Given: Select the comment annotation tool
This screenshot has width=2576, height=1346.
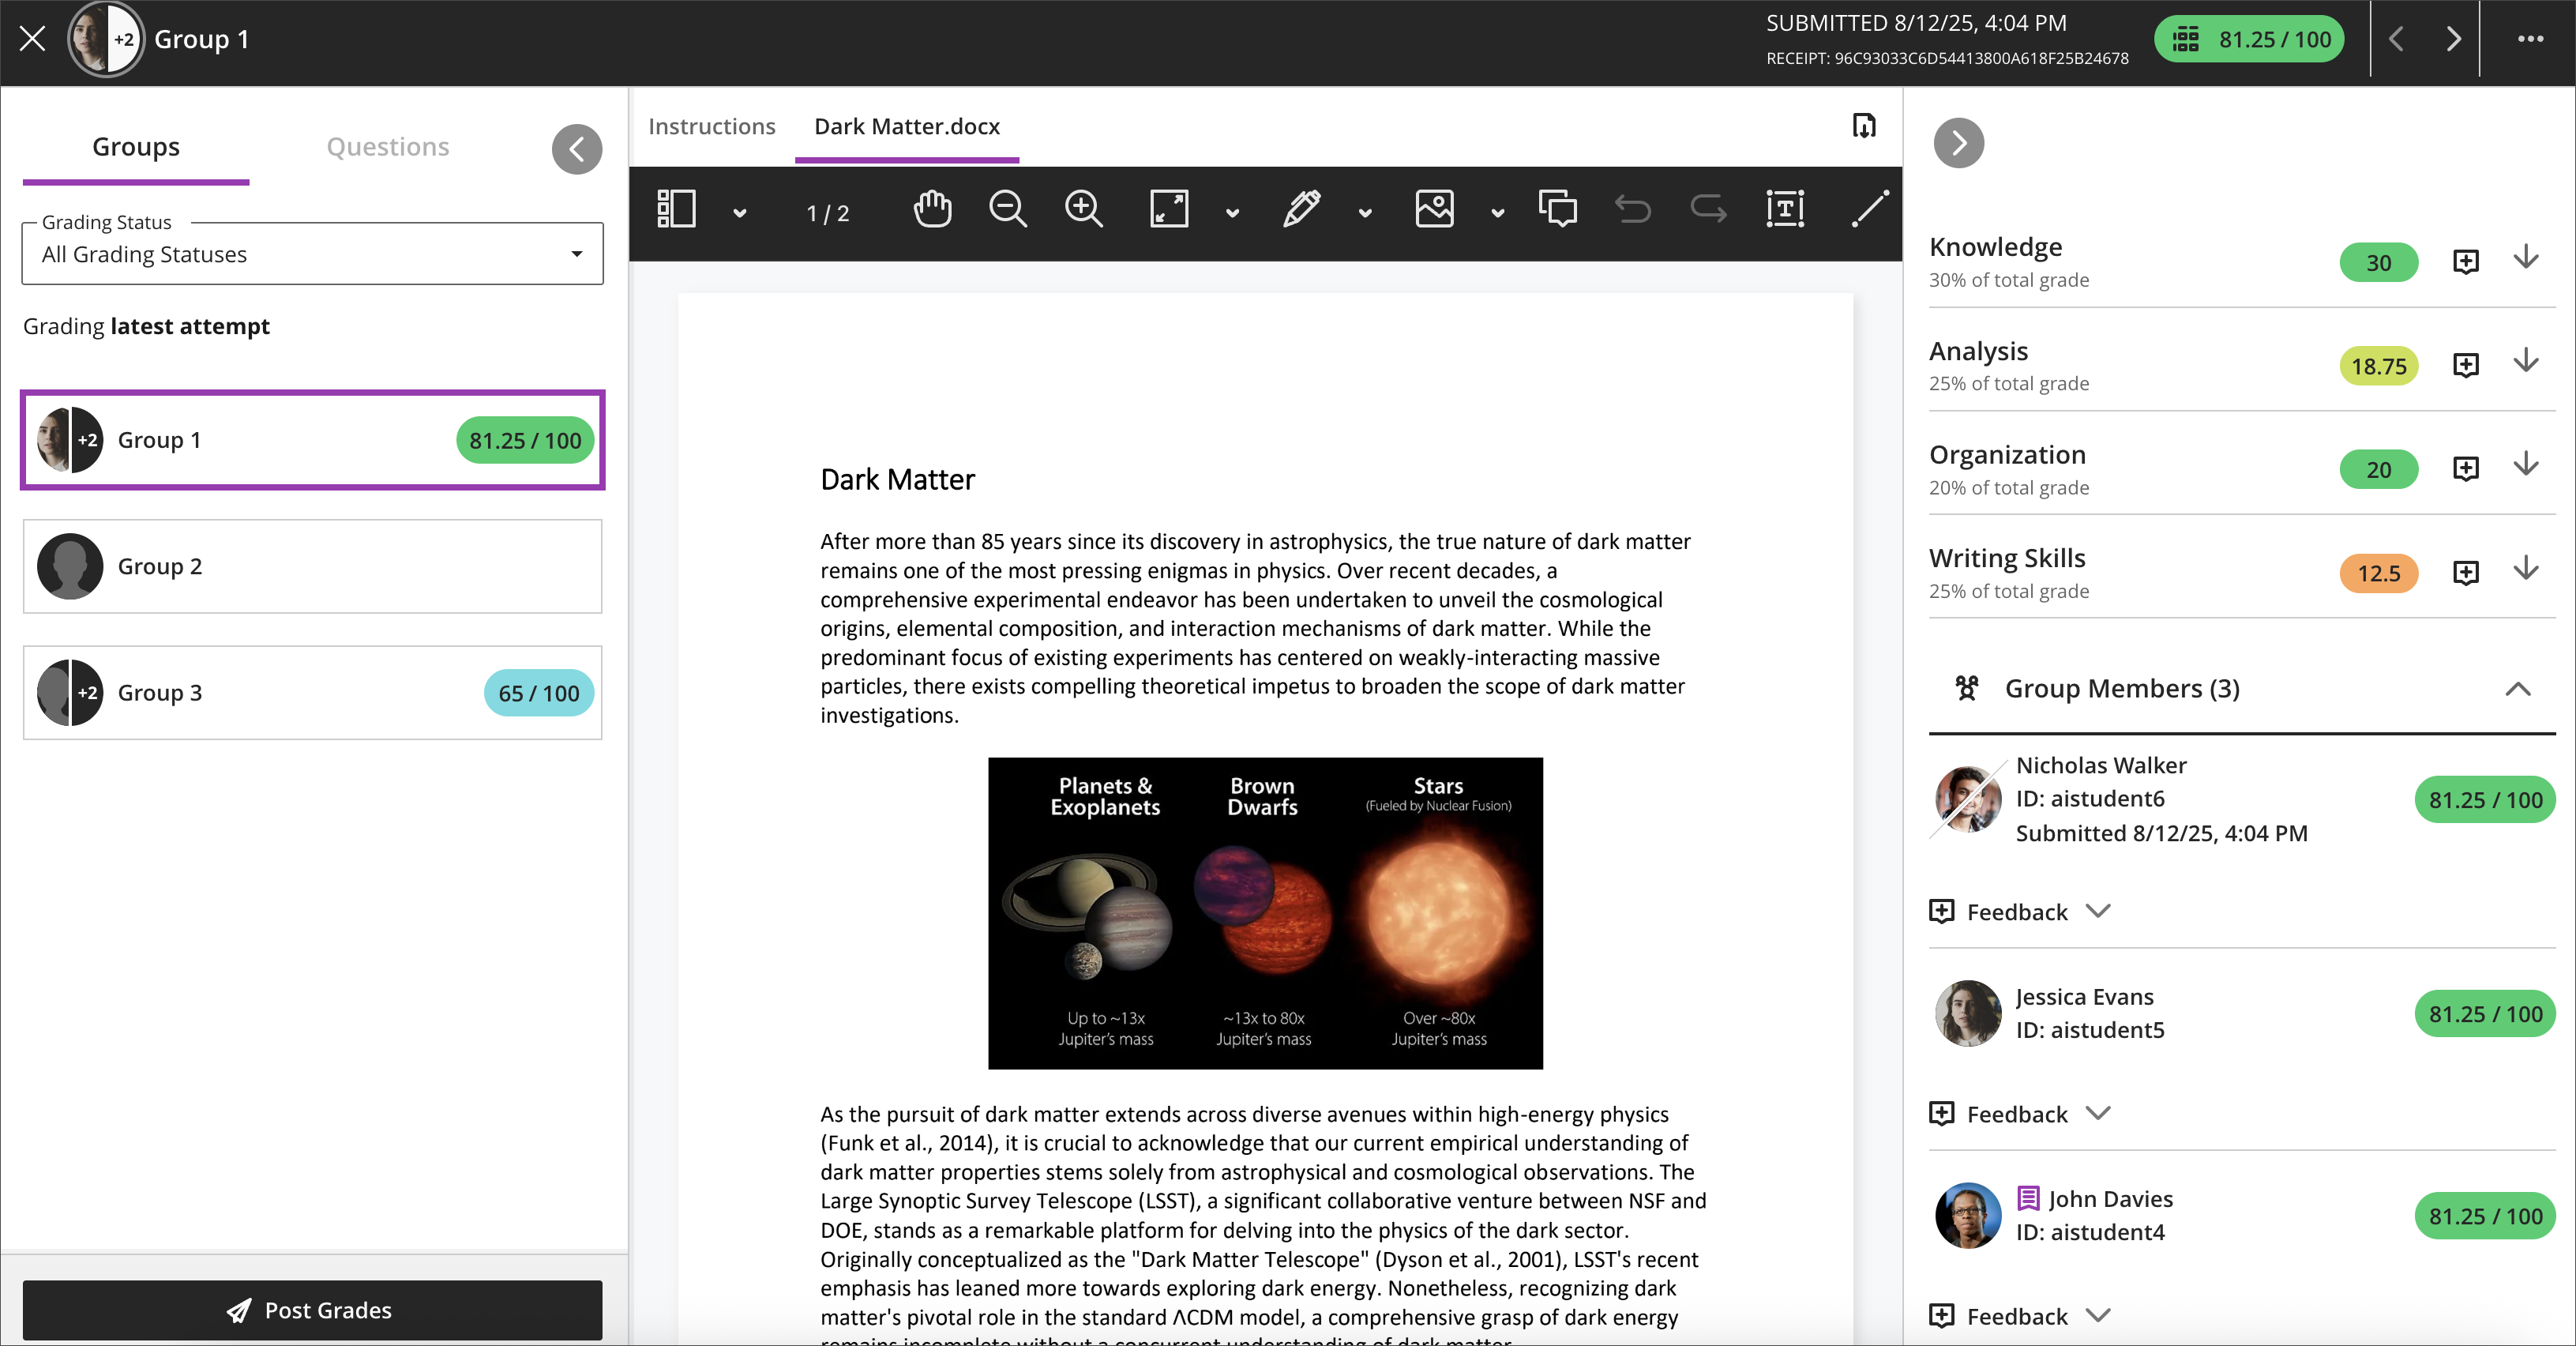Looking at the screenshot, I should click(1557, 211).
